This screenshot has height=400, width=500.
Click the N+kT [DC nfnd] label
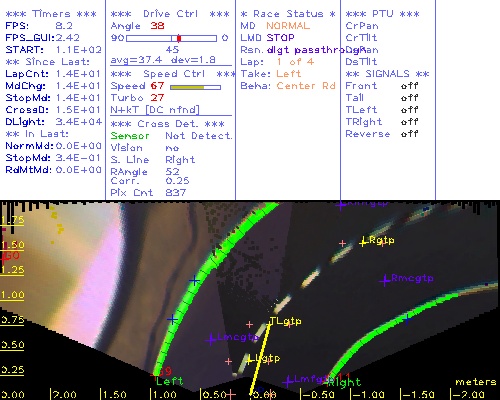(x=155, y=110)
